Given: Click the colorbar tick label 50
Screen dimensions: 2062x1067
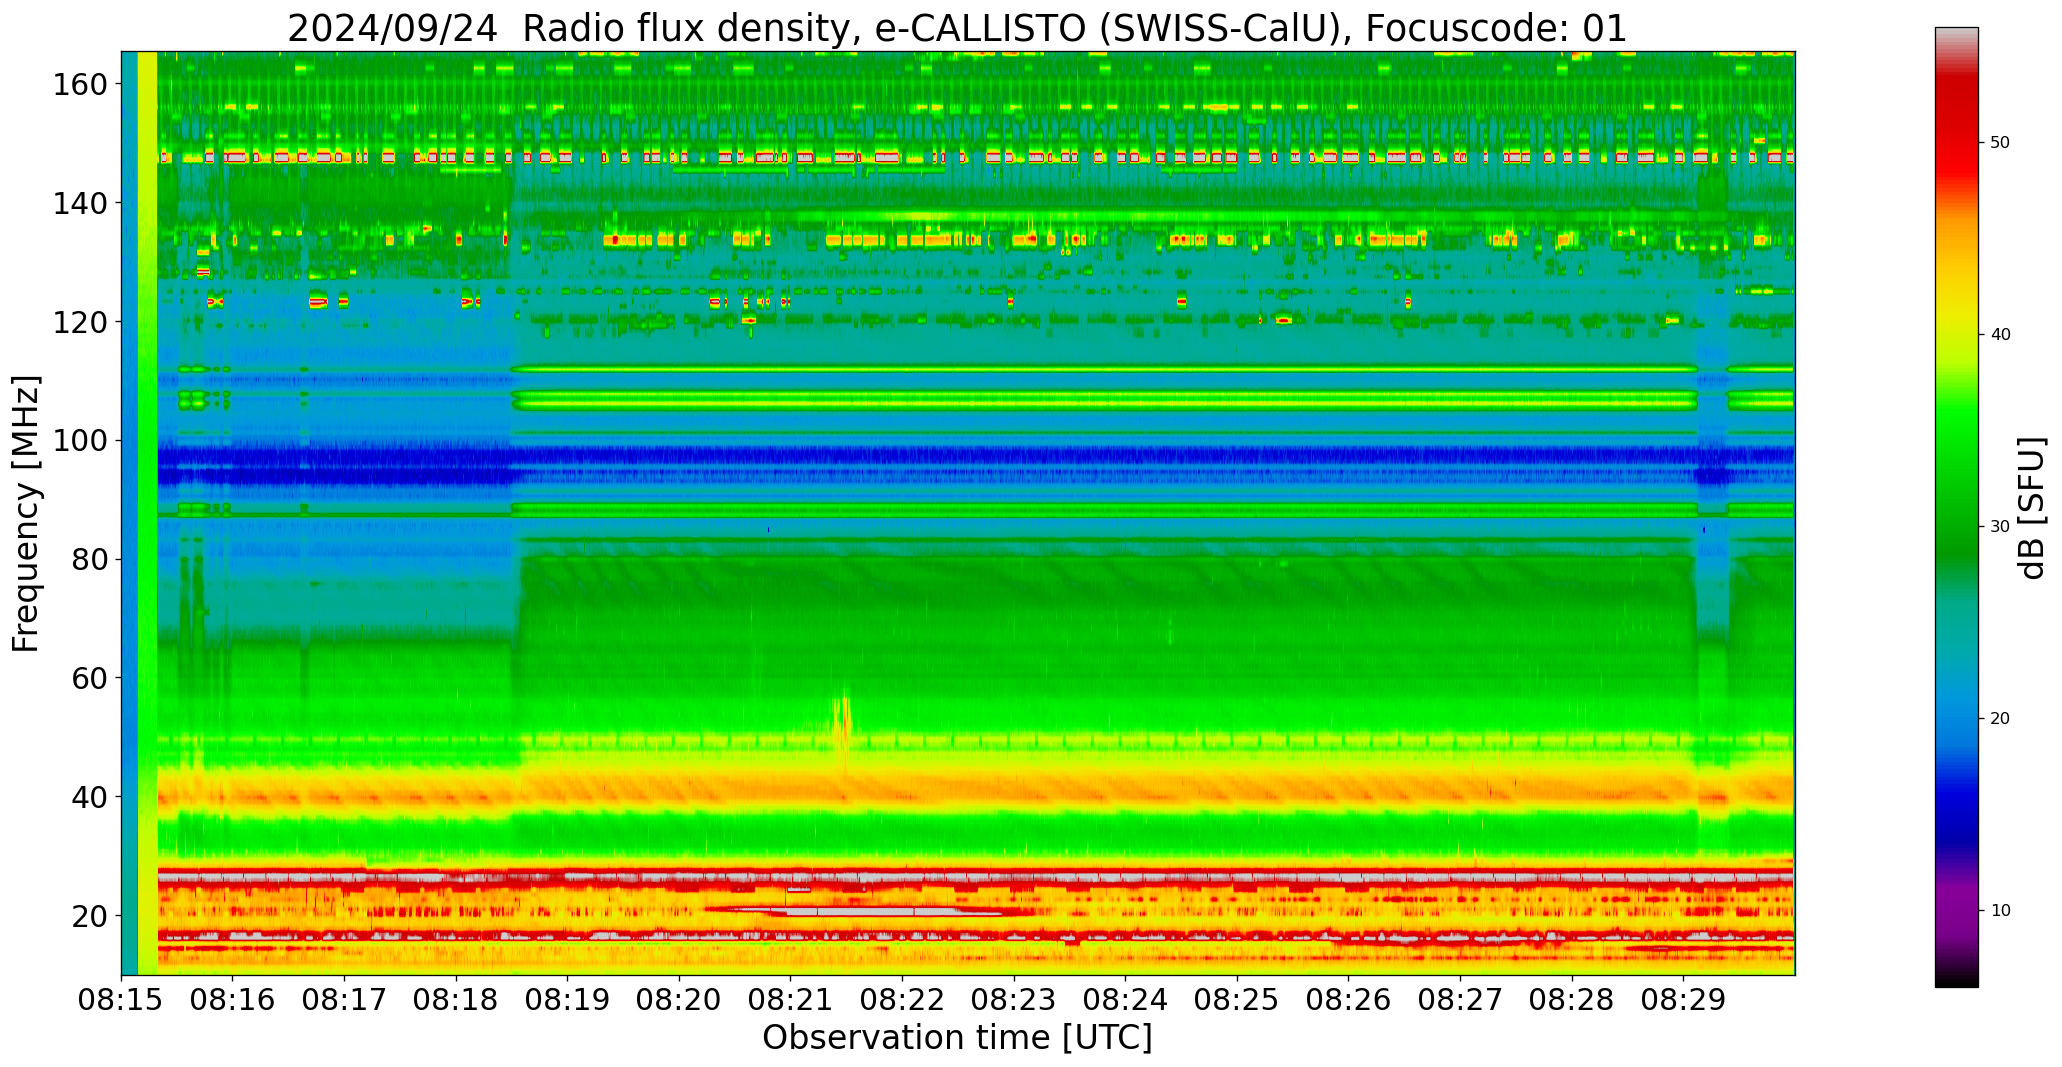Looking at the screenshot, I should coord(2000,142).
